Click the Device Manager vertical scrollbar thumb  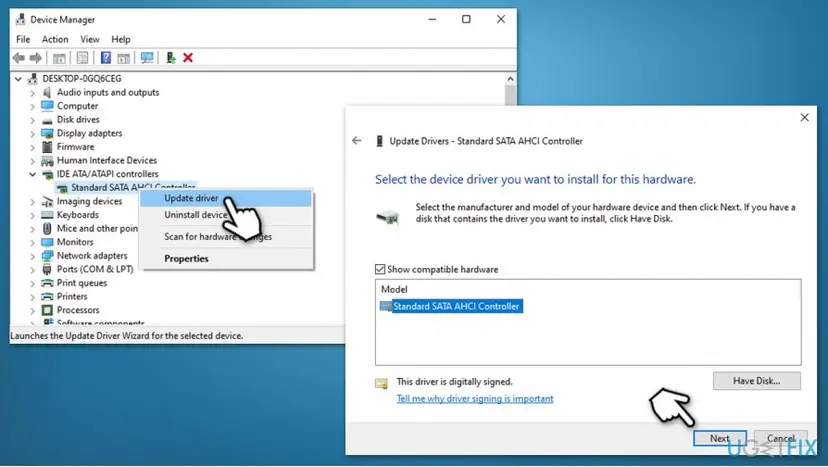click(510, 95)
